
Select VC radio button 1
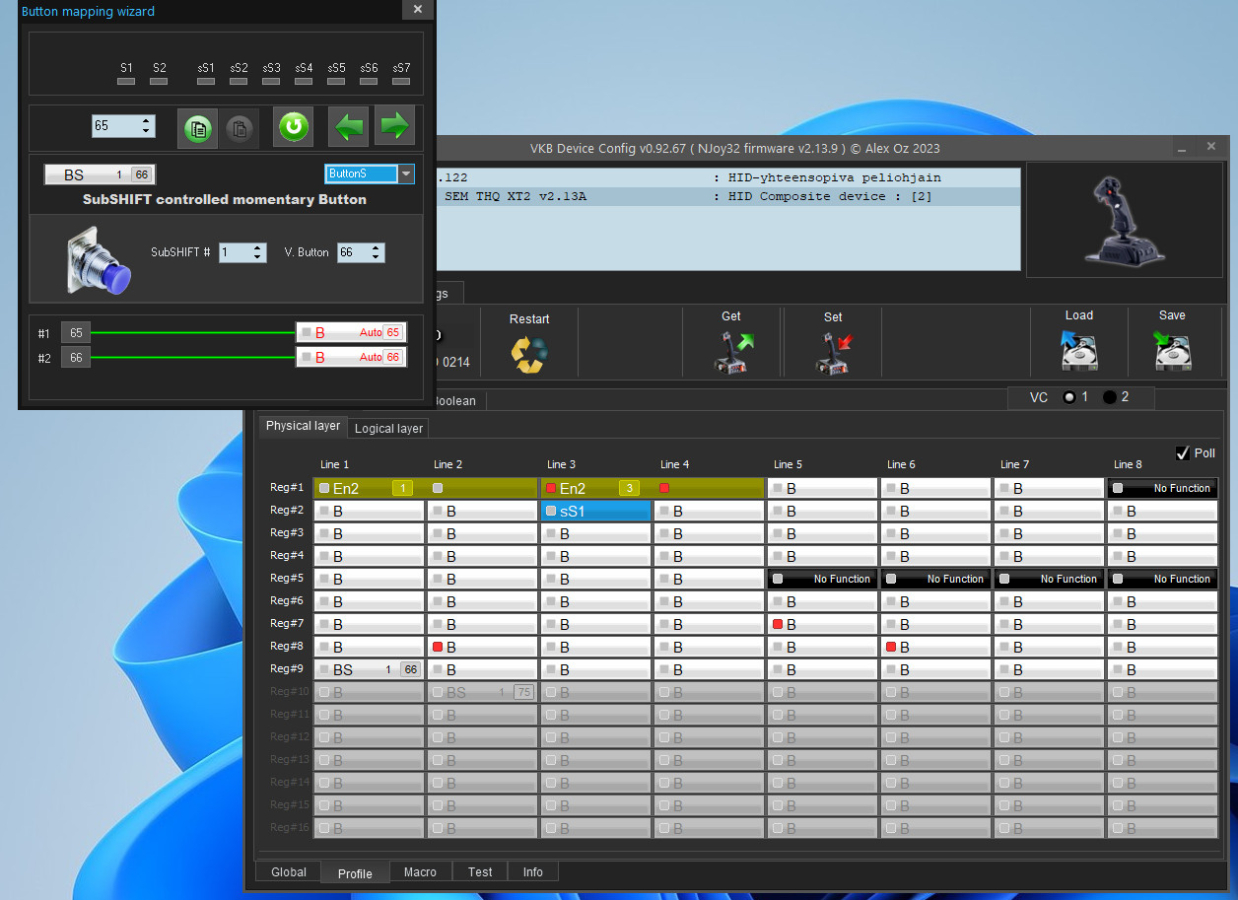pos(1069,397)
